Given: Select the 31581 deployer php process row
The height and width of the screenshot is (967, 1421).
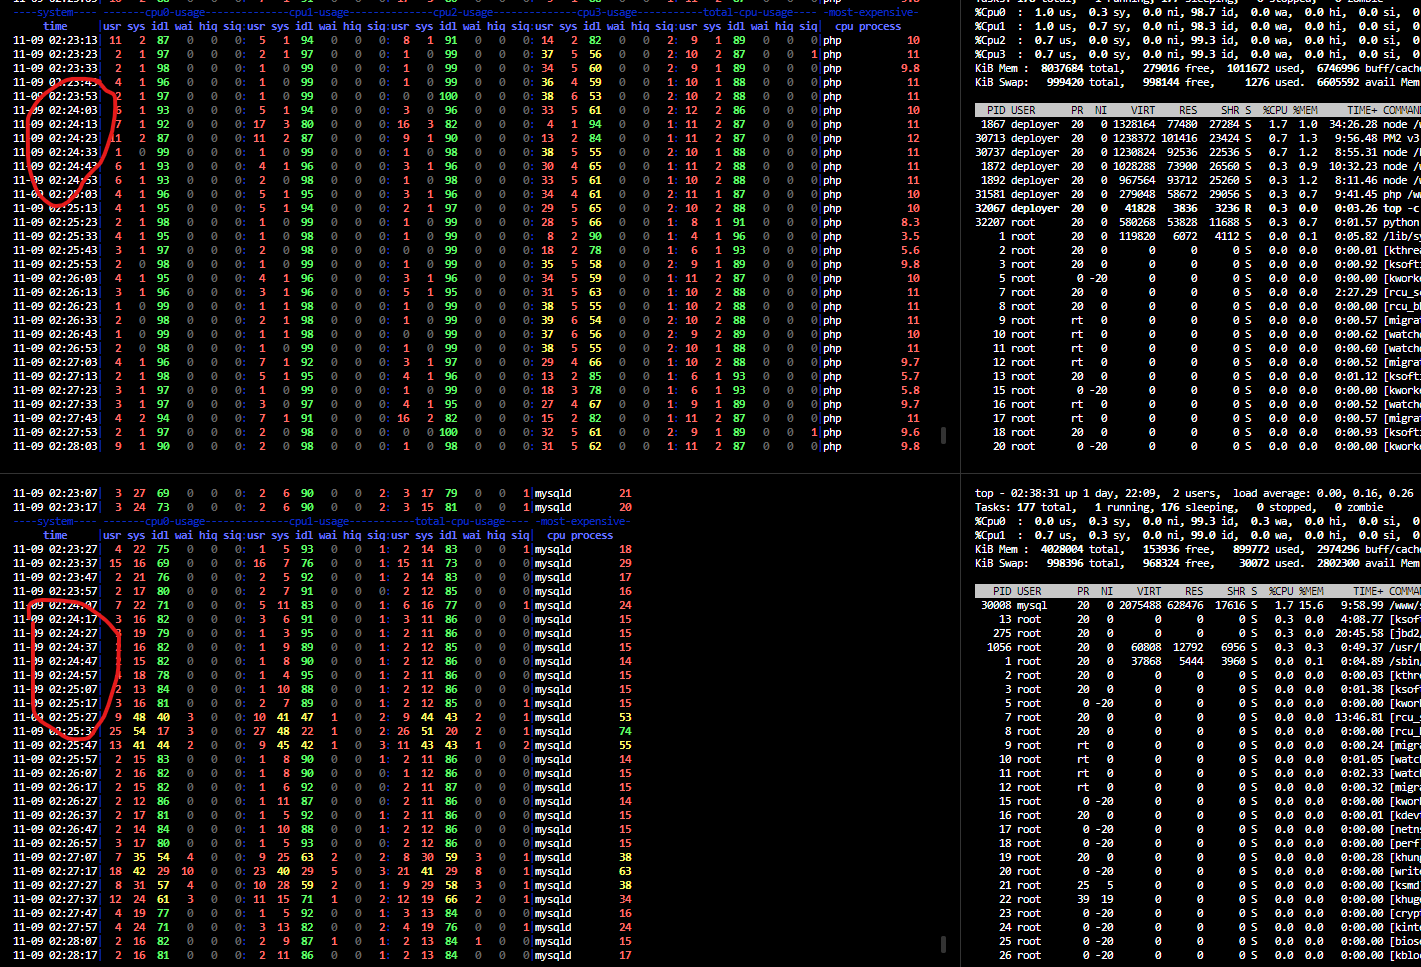Looking at the screenshot, I should pyautogui.click(x=1198, y=194).
